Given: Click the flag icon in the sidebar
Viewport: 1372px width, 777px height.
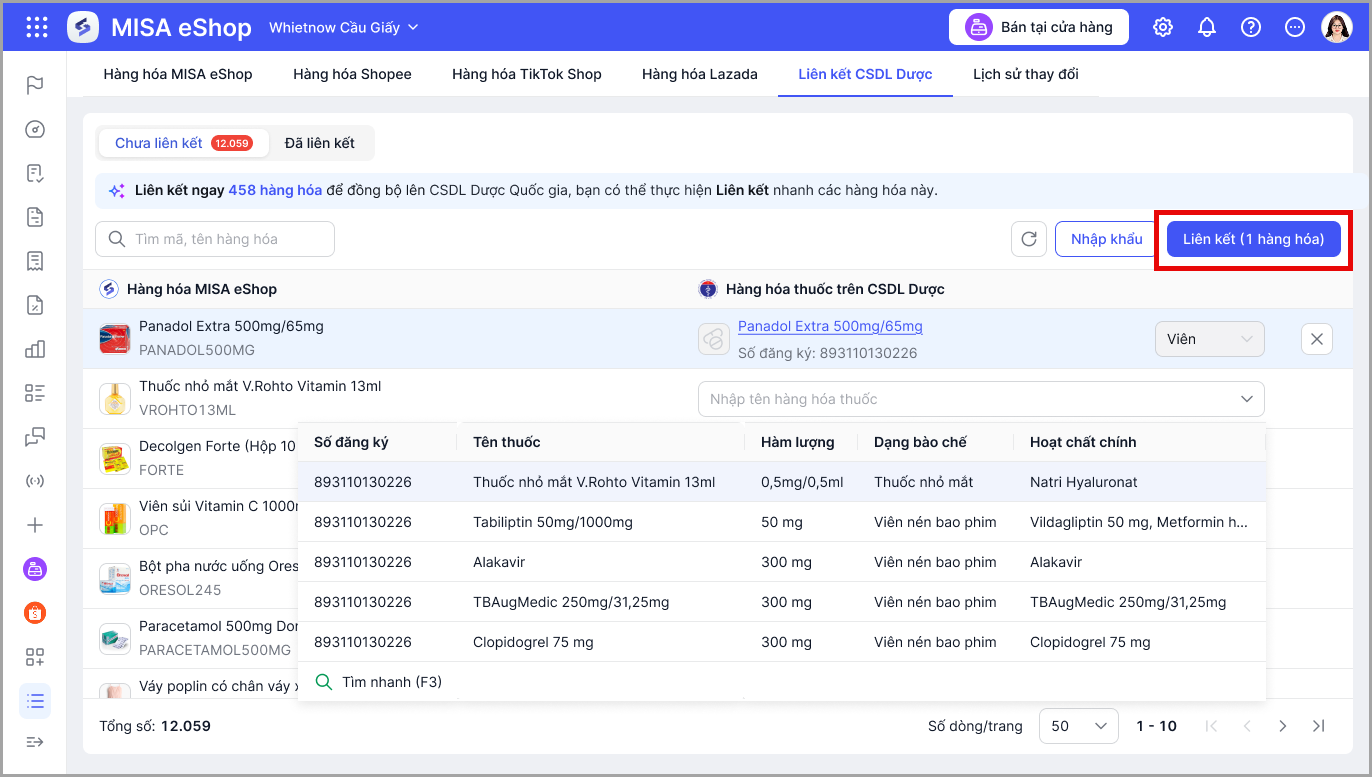Looking at the screenshot, I should click(35, 85).
